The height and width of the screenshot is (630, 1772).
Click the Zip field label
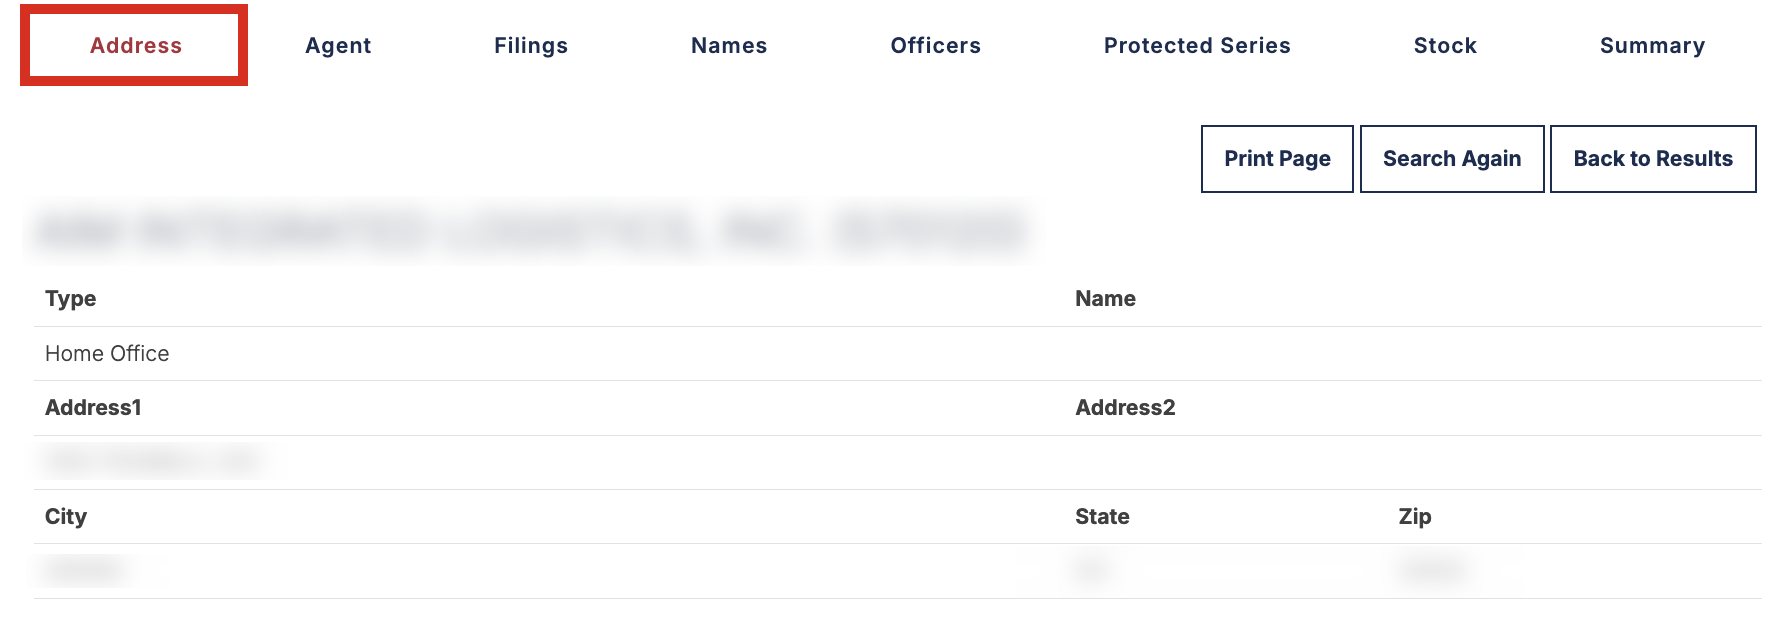(1415, 517)
